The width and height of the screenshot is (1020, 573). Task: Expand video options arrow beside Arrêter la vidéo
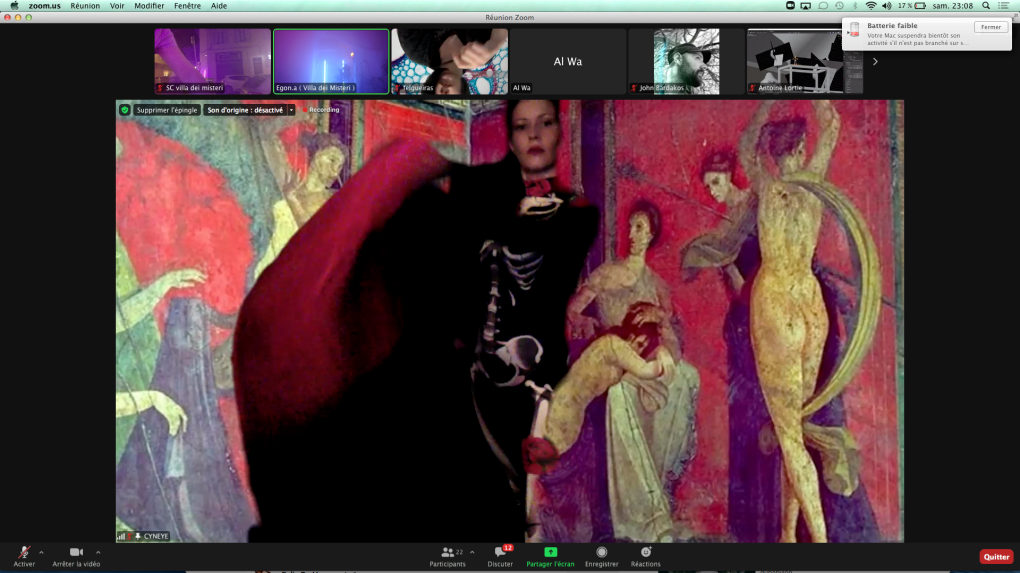point(98,551)
